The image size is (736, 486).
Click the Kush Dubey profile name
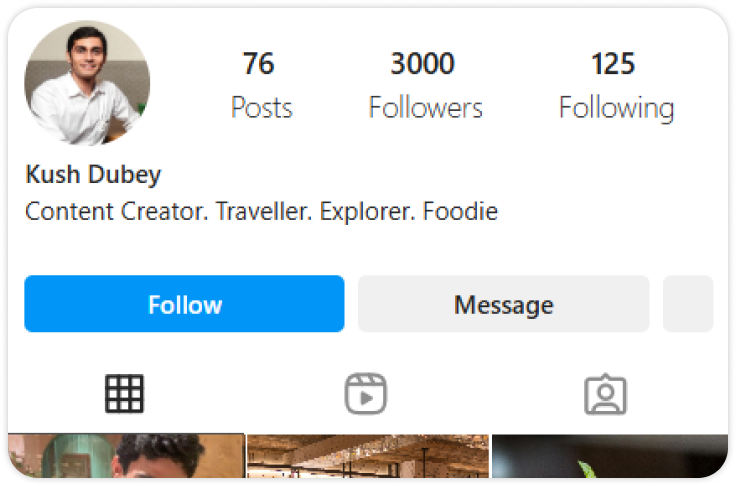93,175
